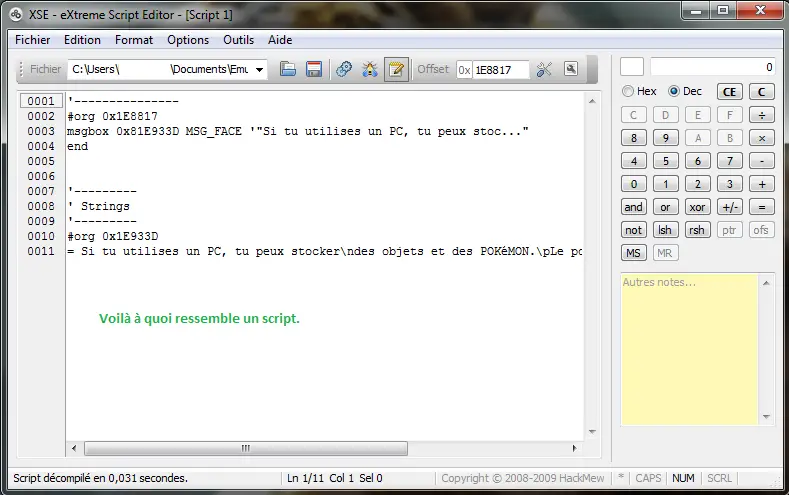Click the '#org 0x1E933D' line
The width and height of the screenshot is (789, 495).
point(113,236)
